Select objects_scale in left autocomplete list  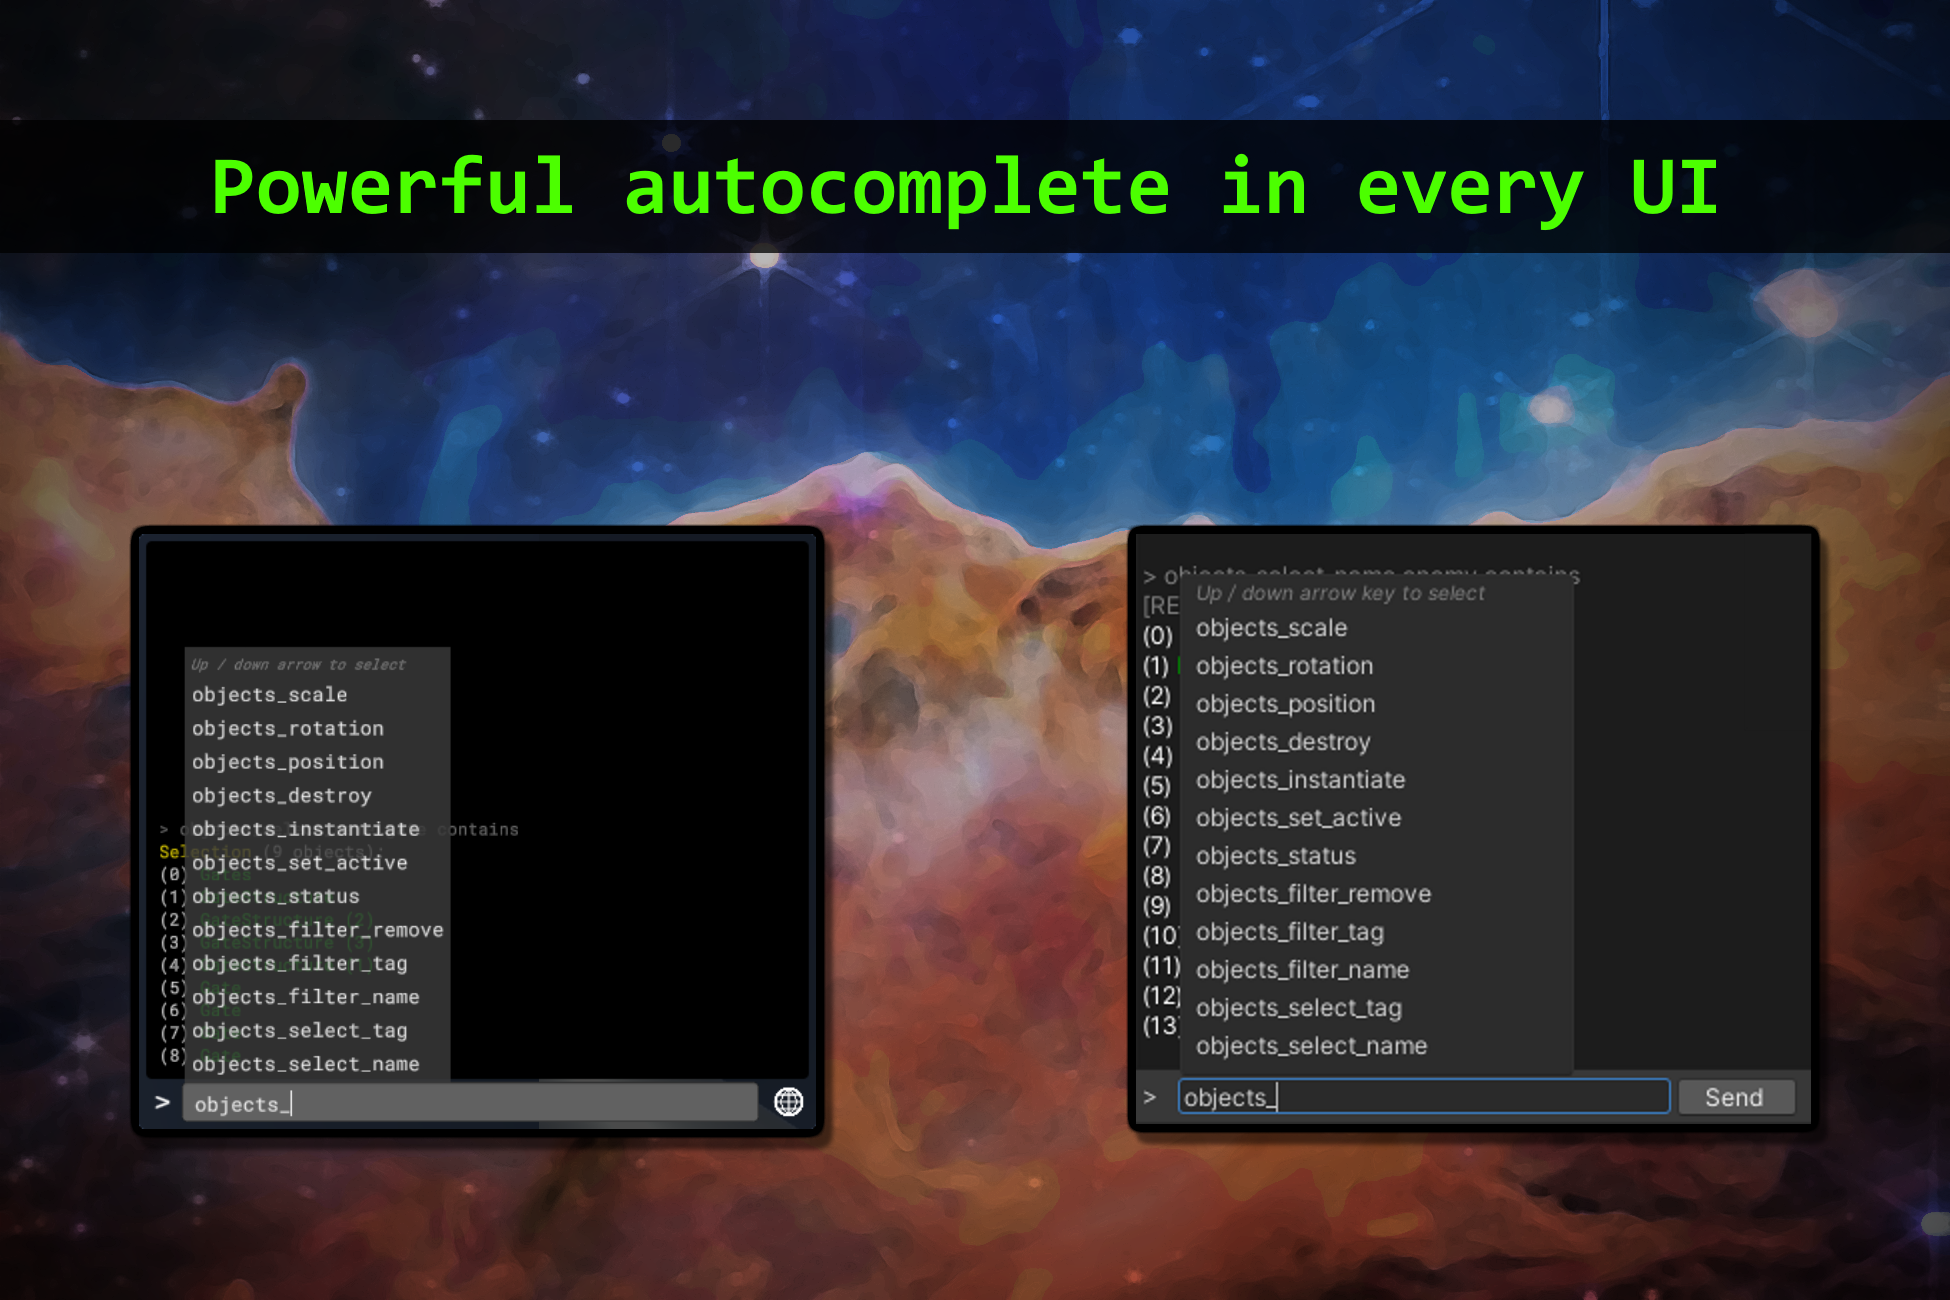pos(270,695)
